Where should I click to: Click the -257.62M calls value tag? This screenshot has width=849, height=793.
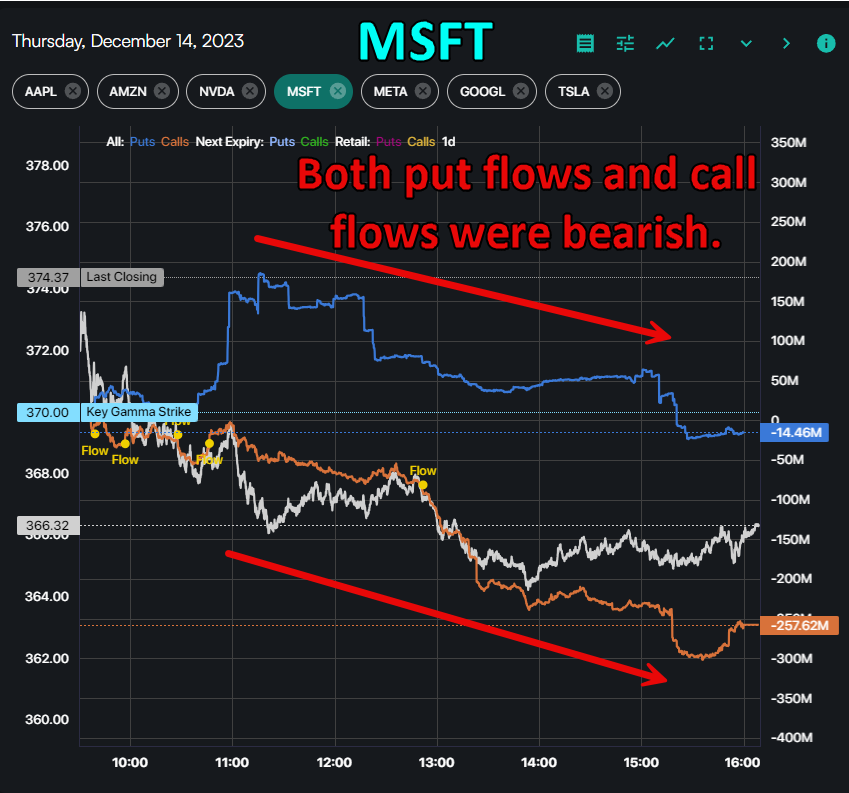(800, 625)
